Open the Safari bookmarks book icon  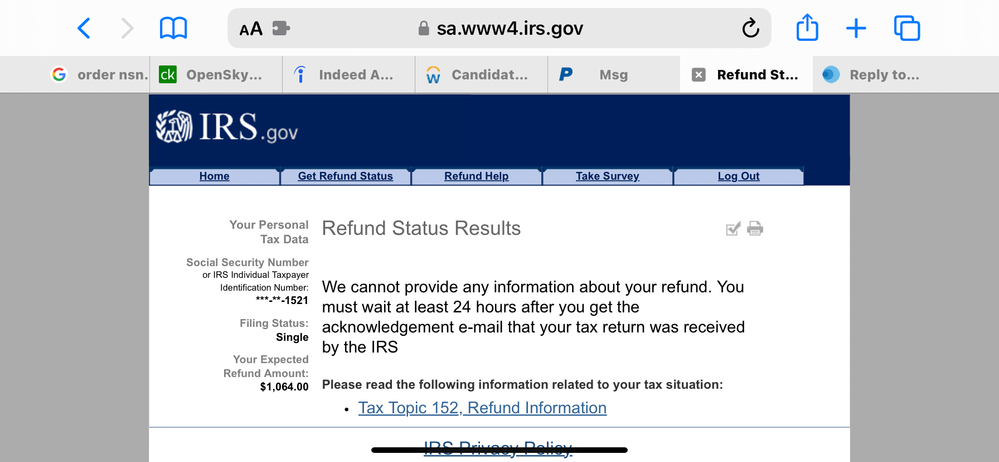[174, 29]
